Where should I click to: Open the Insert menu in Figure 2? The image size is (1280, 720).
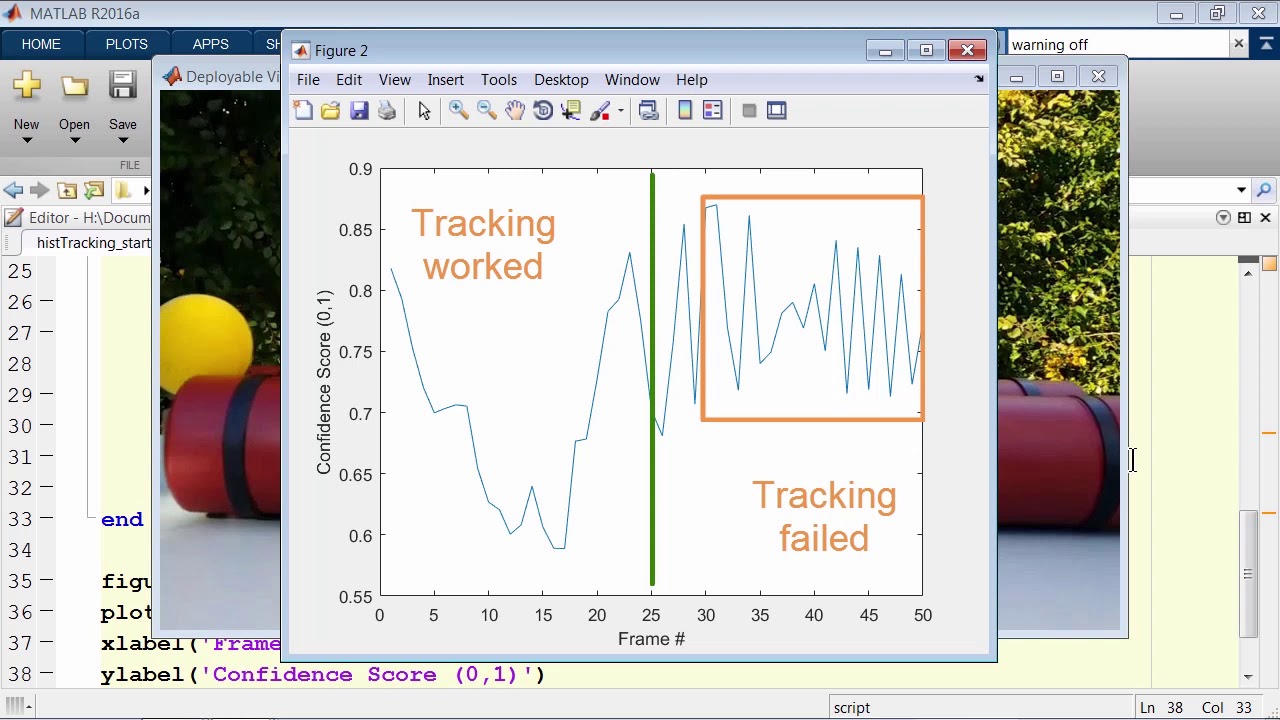(446, 80)
